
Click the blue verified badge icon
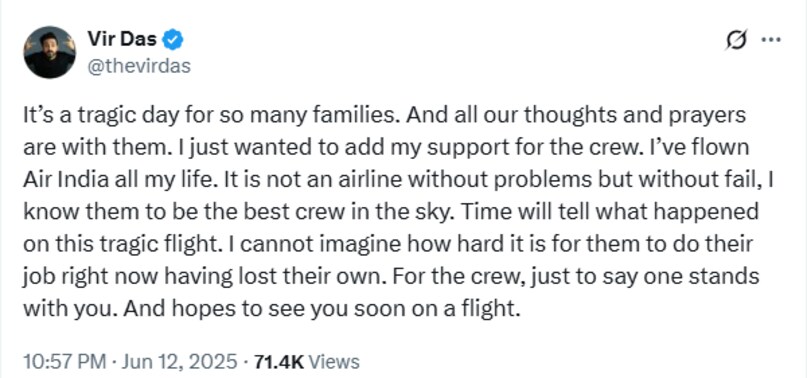point(173,40)
